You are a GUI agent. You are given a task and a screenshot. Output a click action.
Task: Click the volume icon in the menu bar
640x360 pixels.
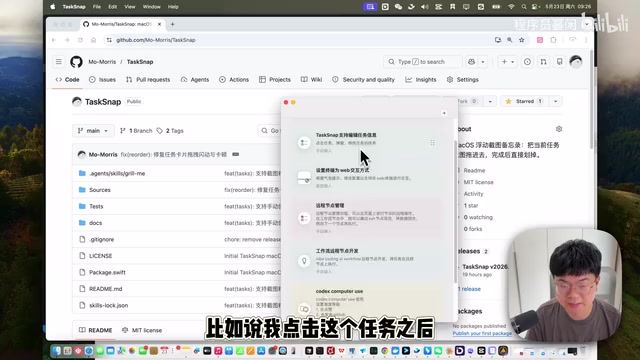click(x=425, y=7)
